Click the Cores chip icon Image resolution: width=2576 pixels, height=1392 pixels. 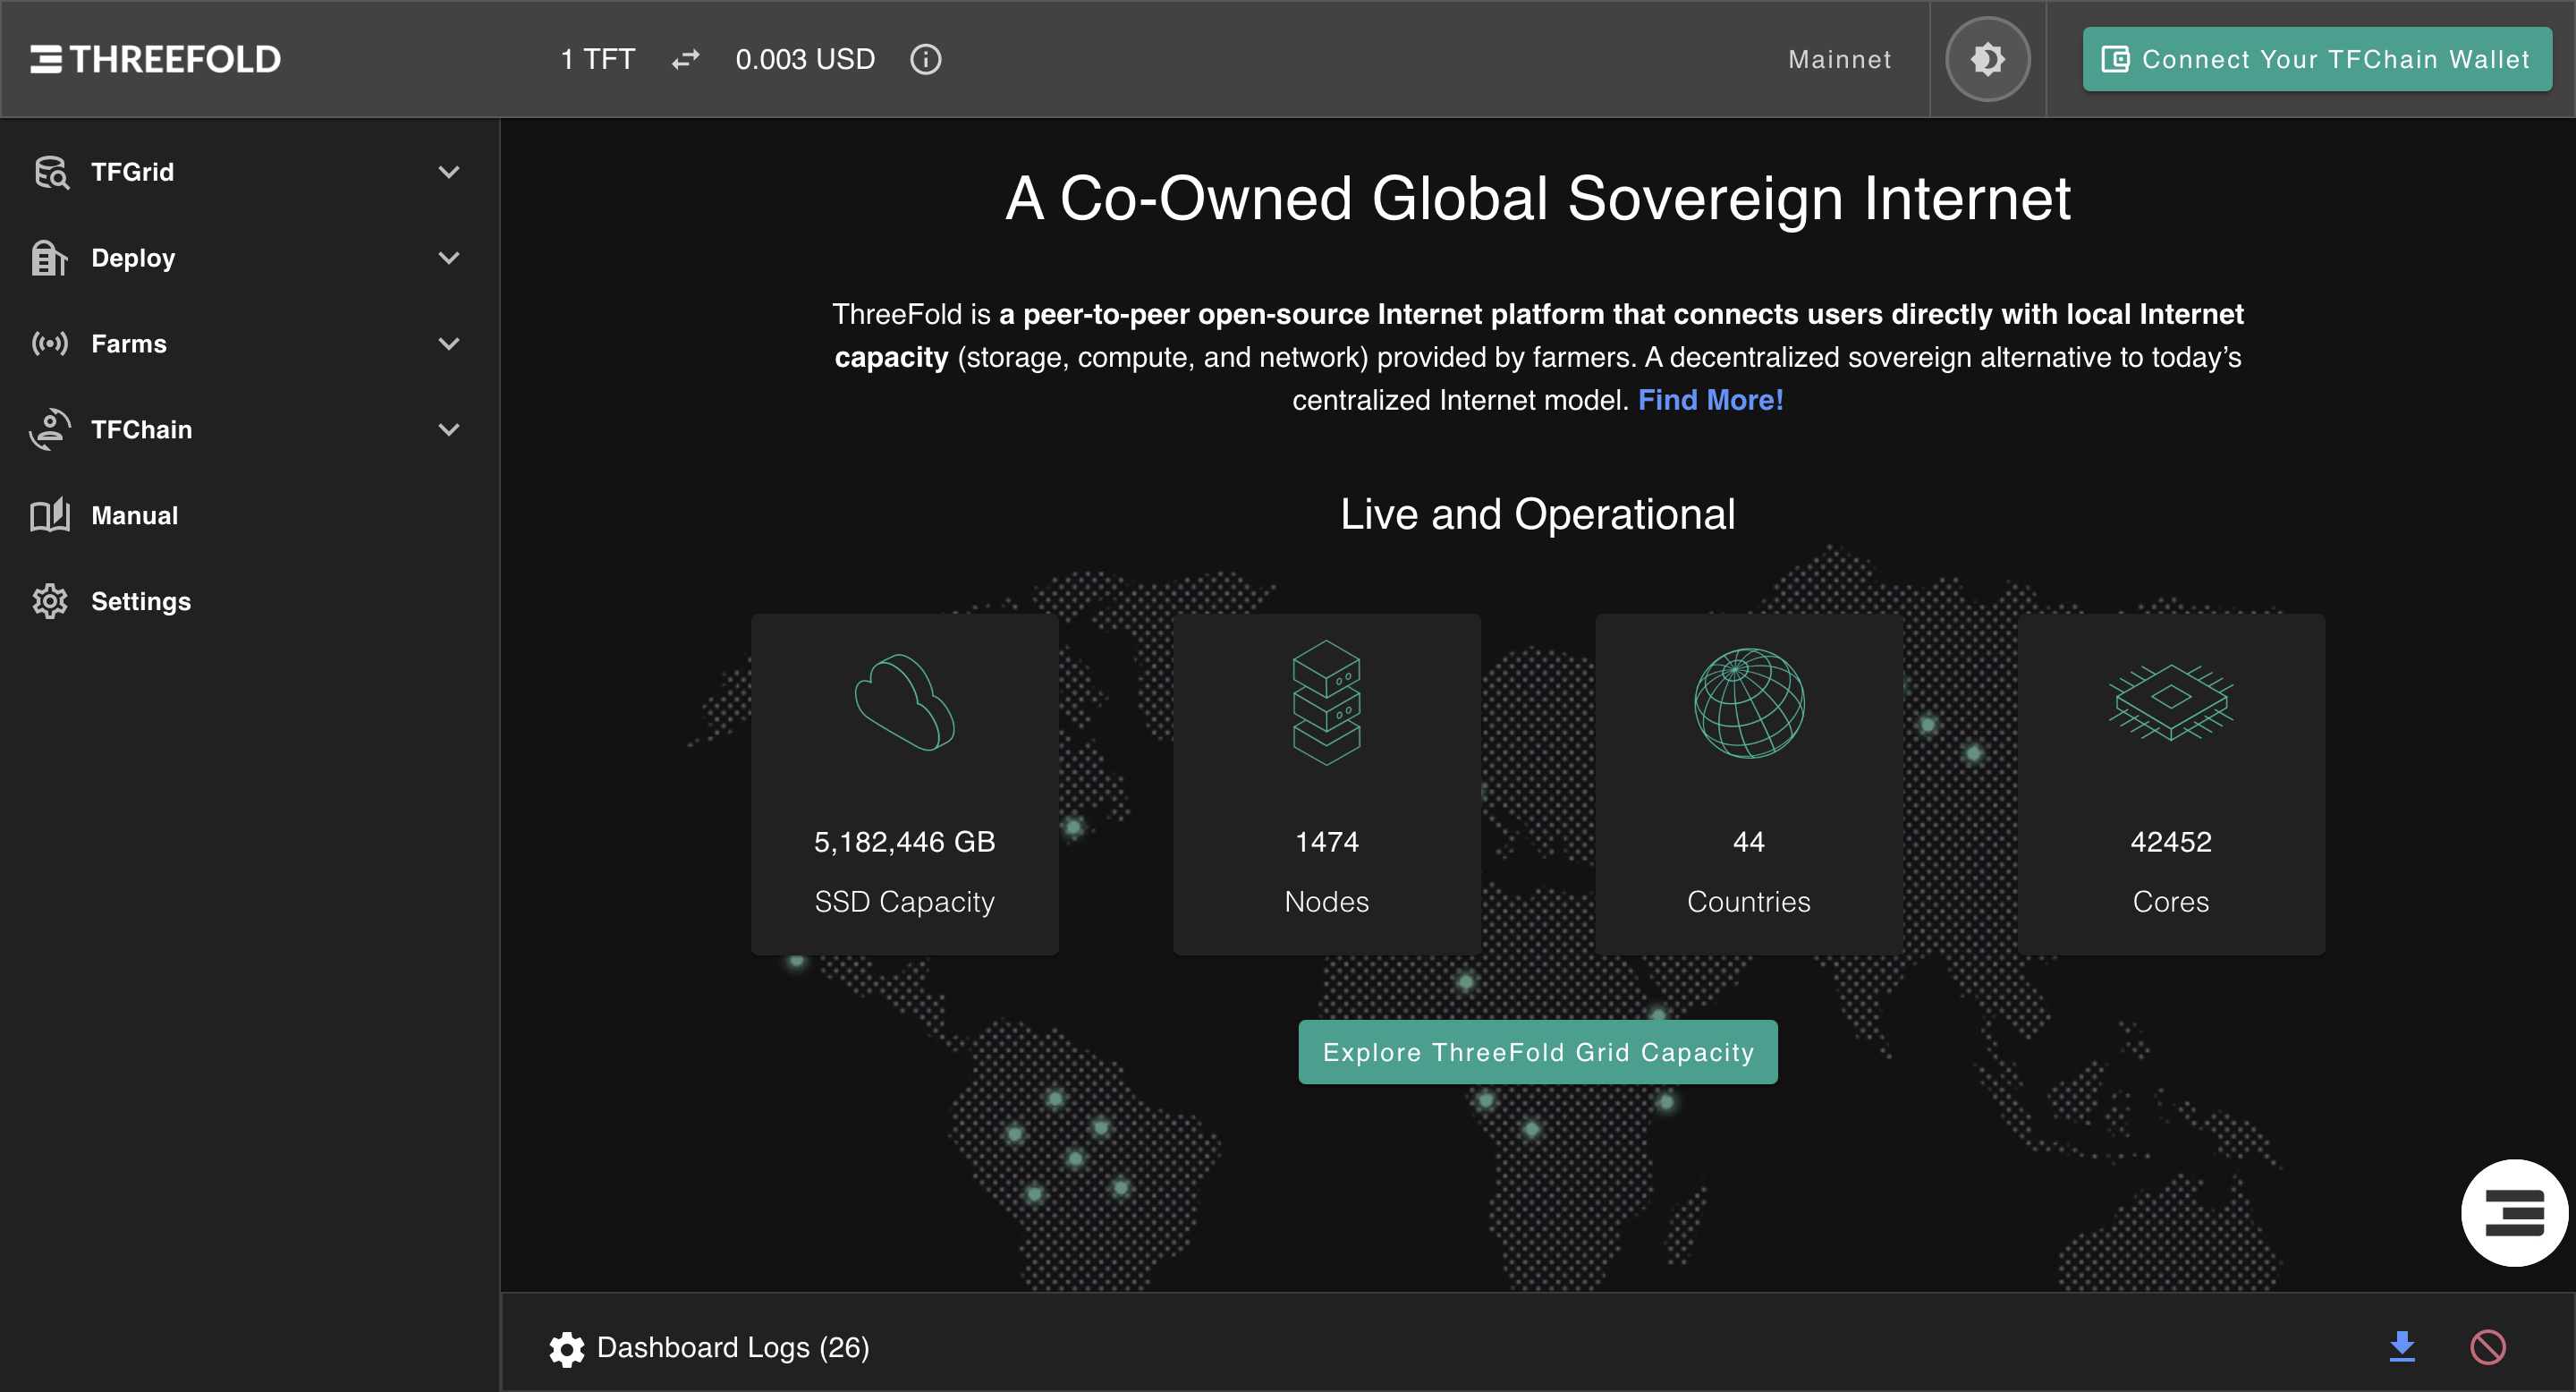2170,702
